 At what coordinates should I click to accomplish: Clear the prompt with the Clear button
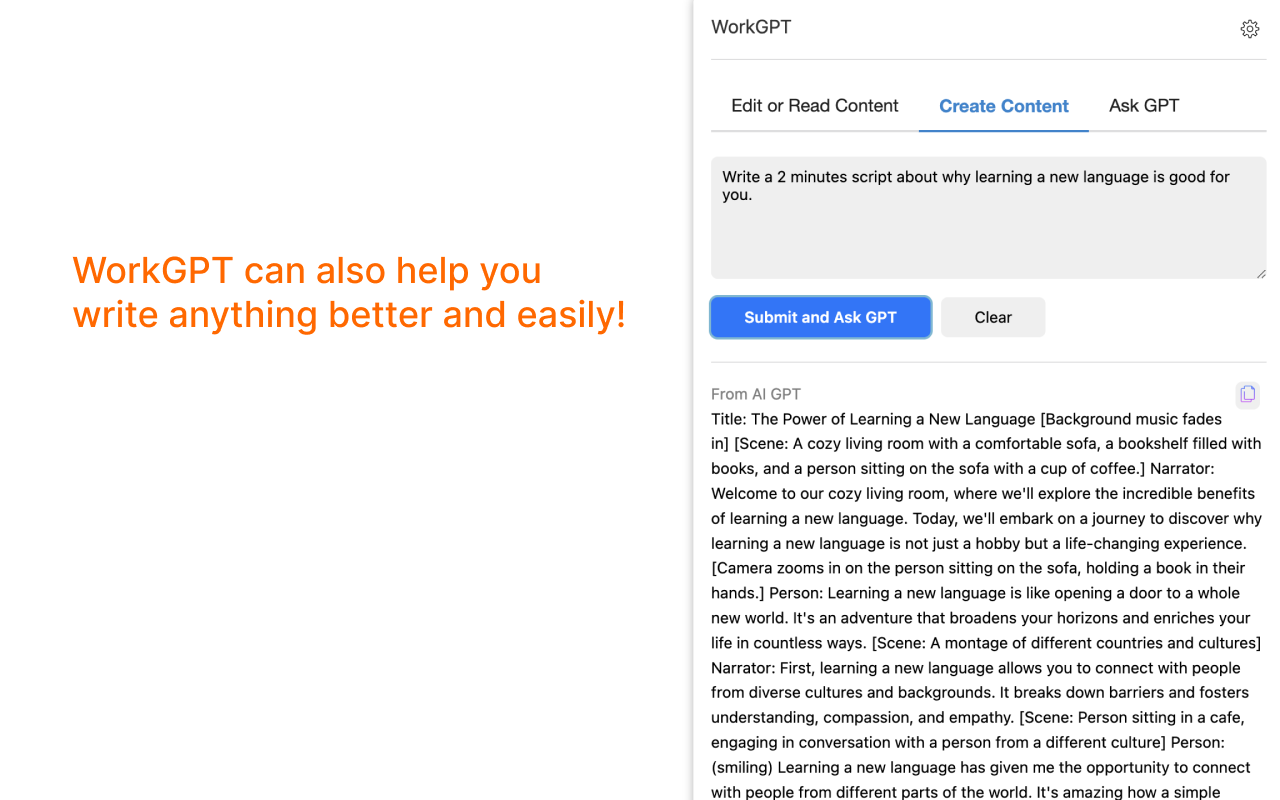click(x=992, y=317)
